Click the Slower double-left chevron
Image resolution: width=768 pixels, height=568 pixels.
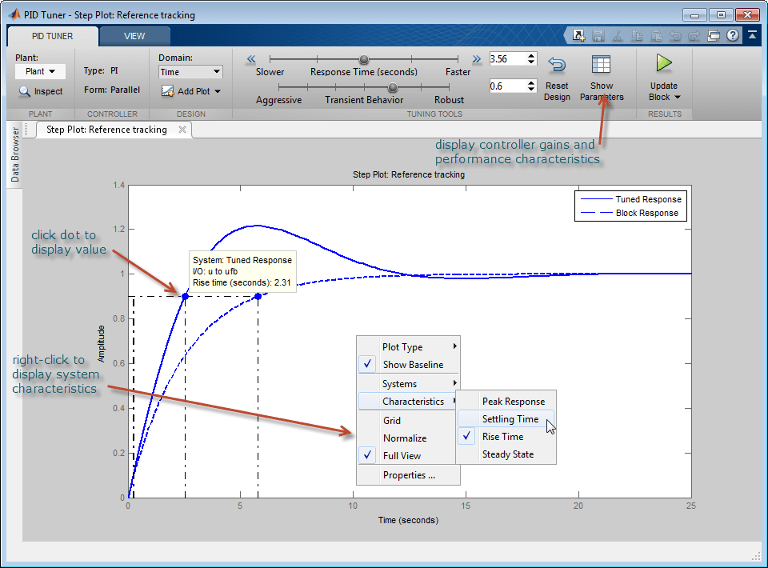(x=251, y=59)
